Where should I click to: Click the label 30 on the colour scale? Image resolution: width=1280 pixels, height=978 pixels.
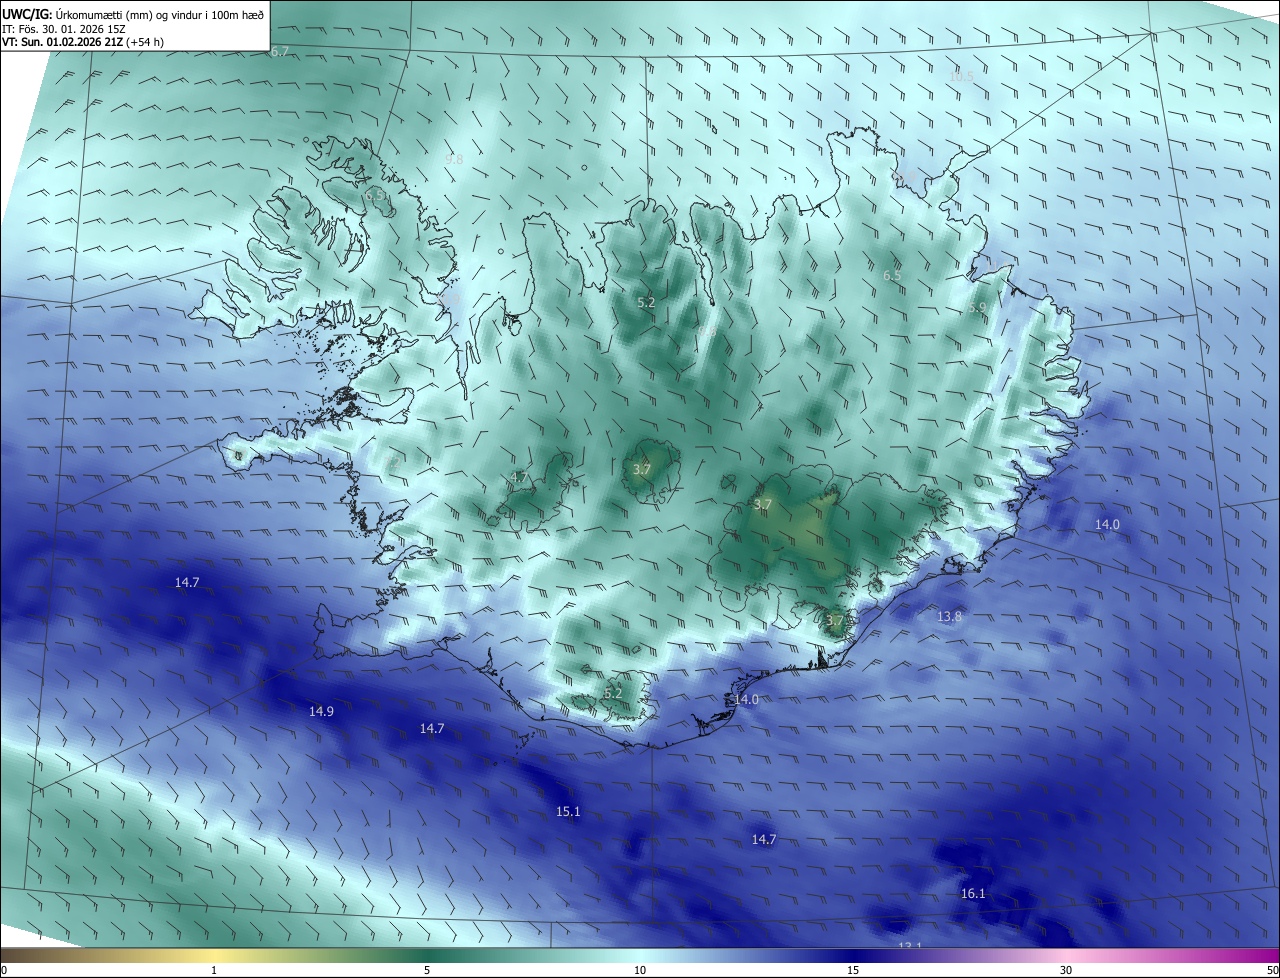tap(1066, 970)
